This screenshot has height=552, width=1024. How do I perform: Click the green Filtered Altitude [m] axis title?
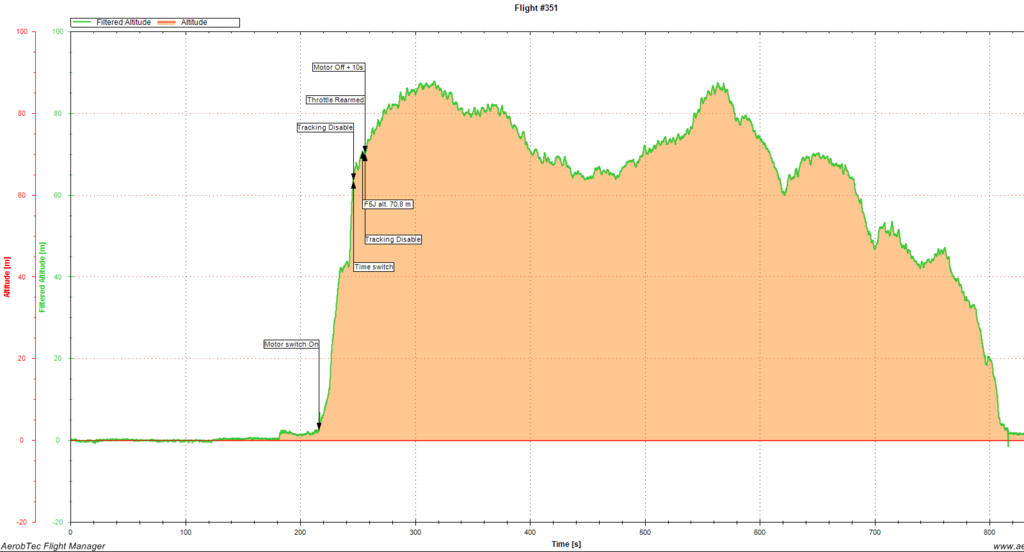(x=41, y=276)
